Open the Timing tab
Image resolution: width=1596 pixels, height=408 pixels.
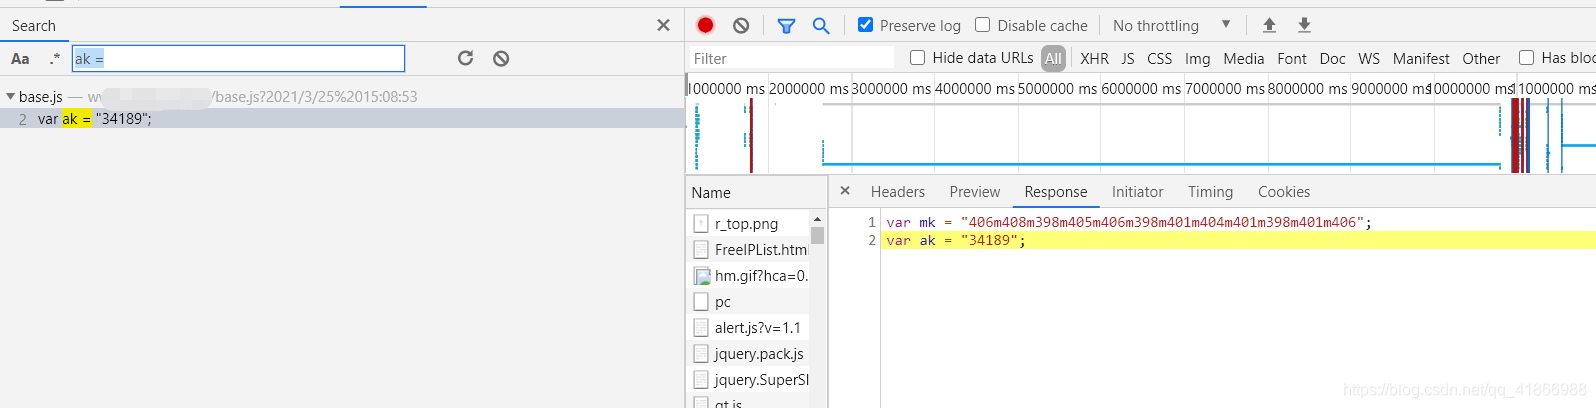[1210, 192]
